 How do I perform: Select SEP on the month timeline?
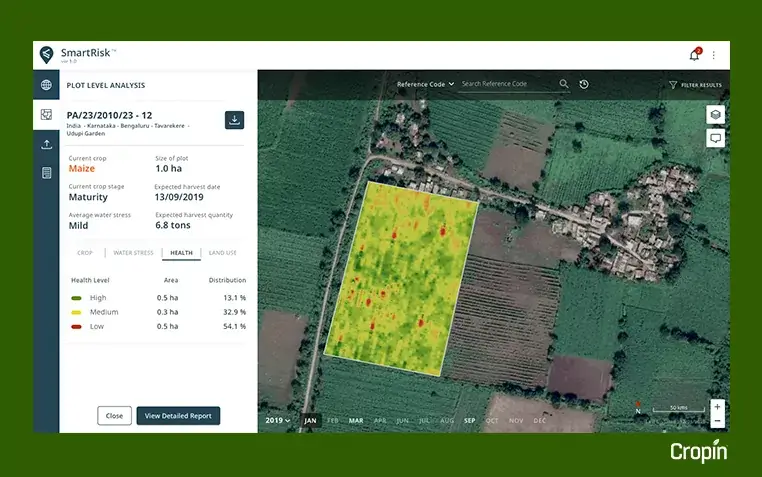[x=469, y=421]
